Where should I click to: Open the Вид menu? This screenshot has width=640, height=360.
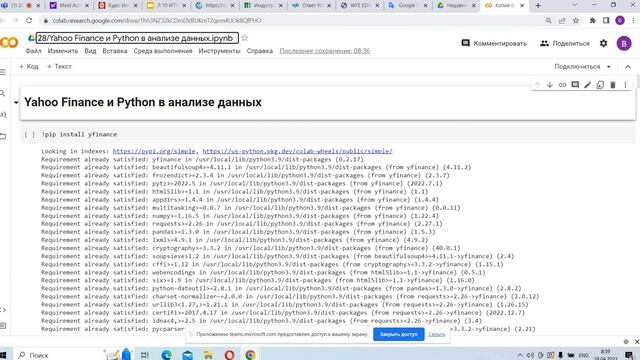pos(90,51)
